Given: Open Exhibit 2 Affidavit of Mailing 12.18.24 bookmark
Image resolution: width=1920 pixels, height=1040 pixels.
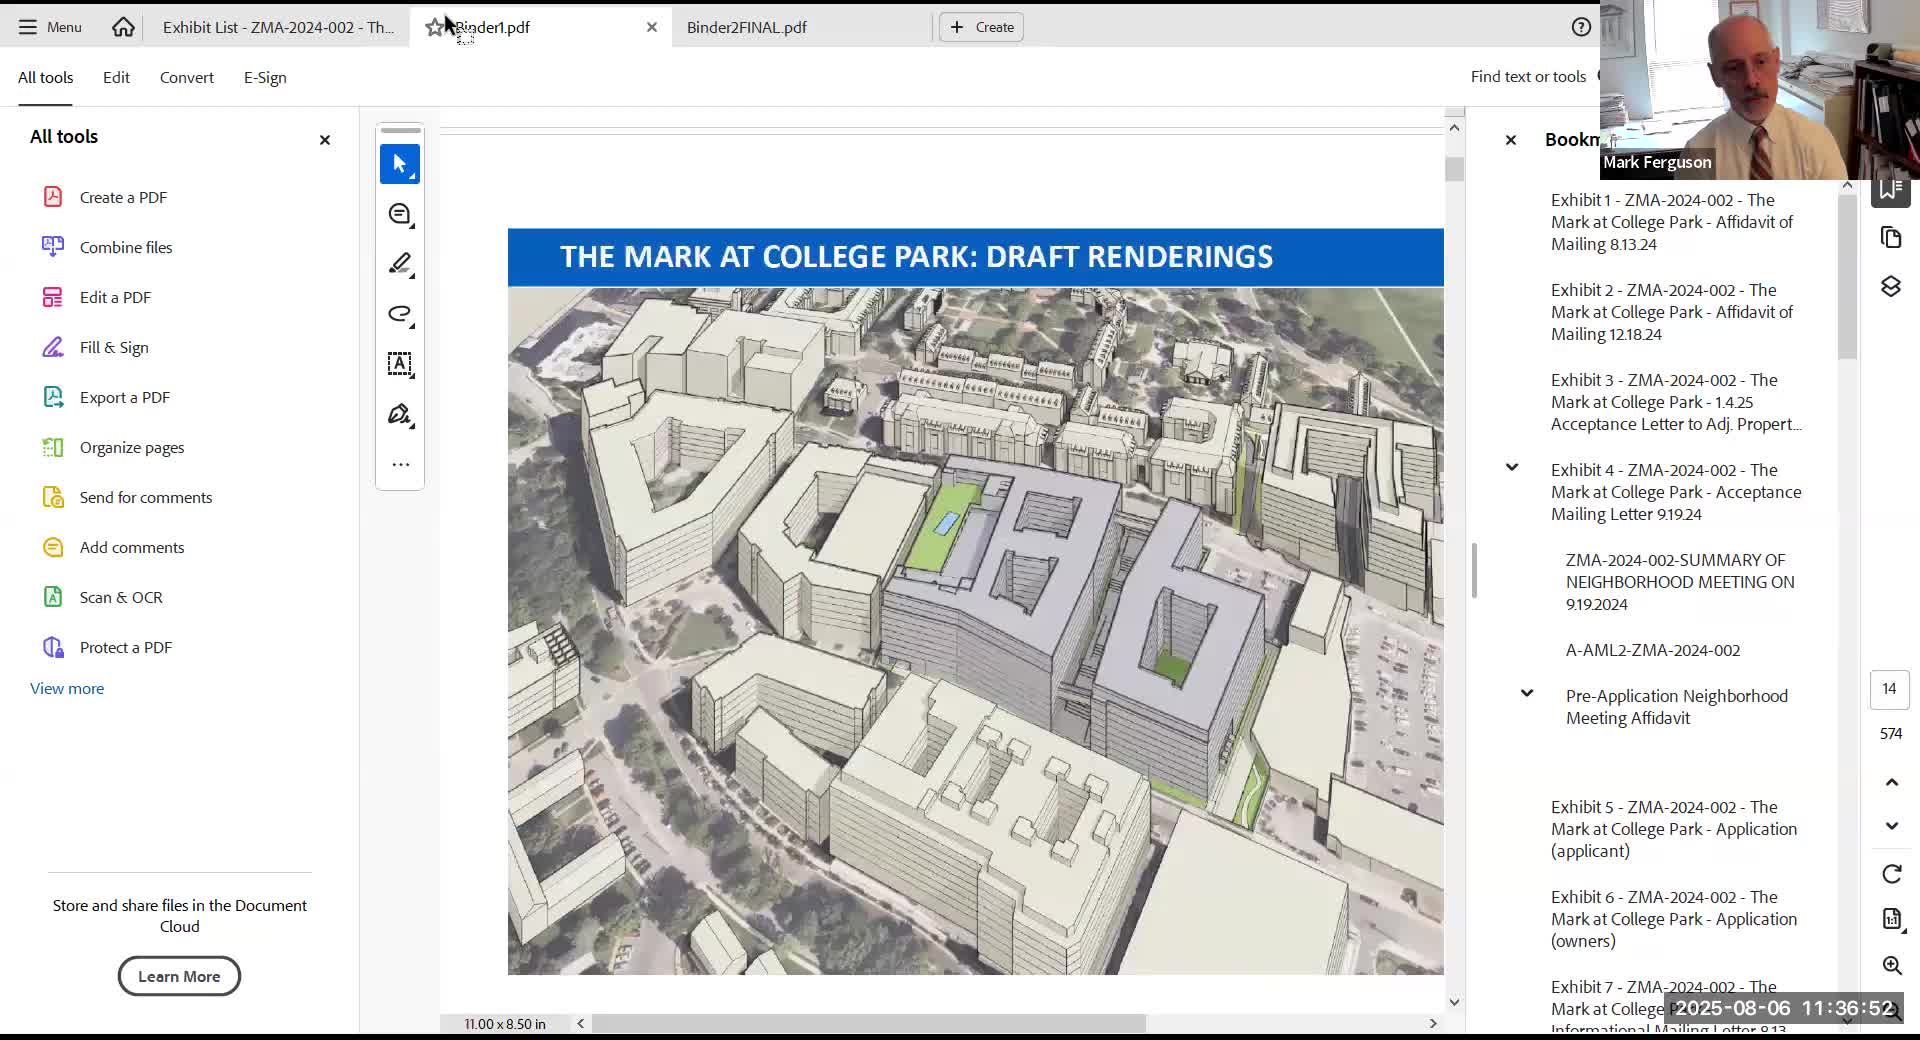Looking at the screenshot, I should [x=1672, y=312].
